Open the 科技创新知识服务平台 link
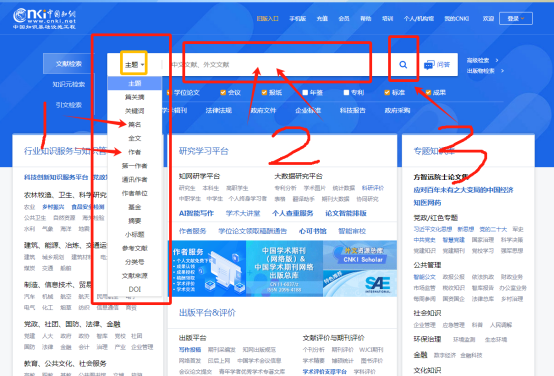This screenshot has width=554, height=376. 56,177
